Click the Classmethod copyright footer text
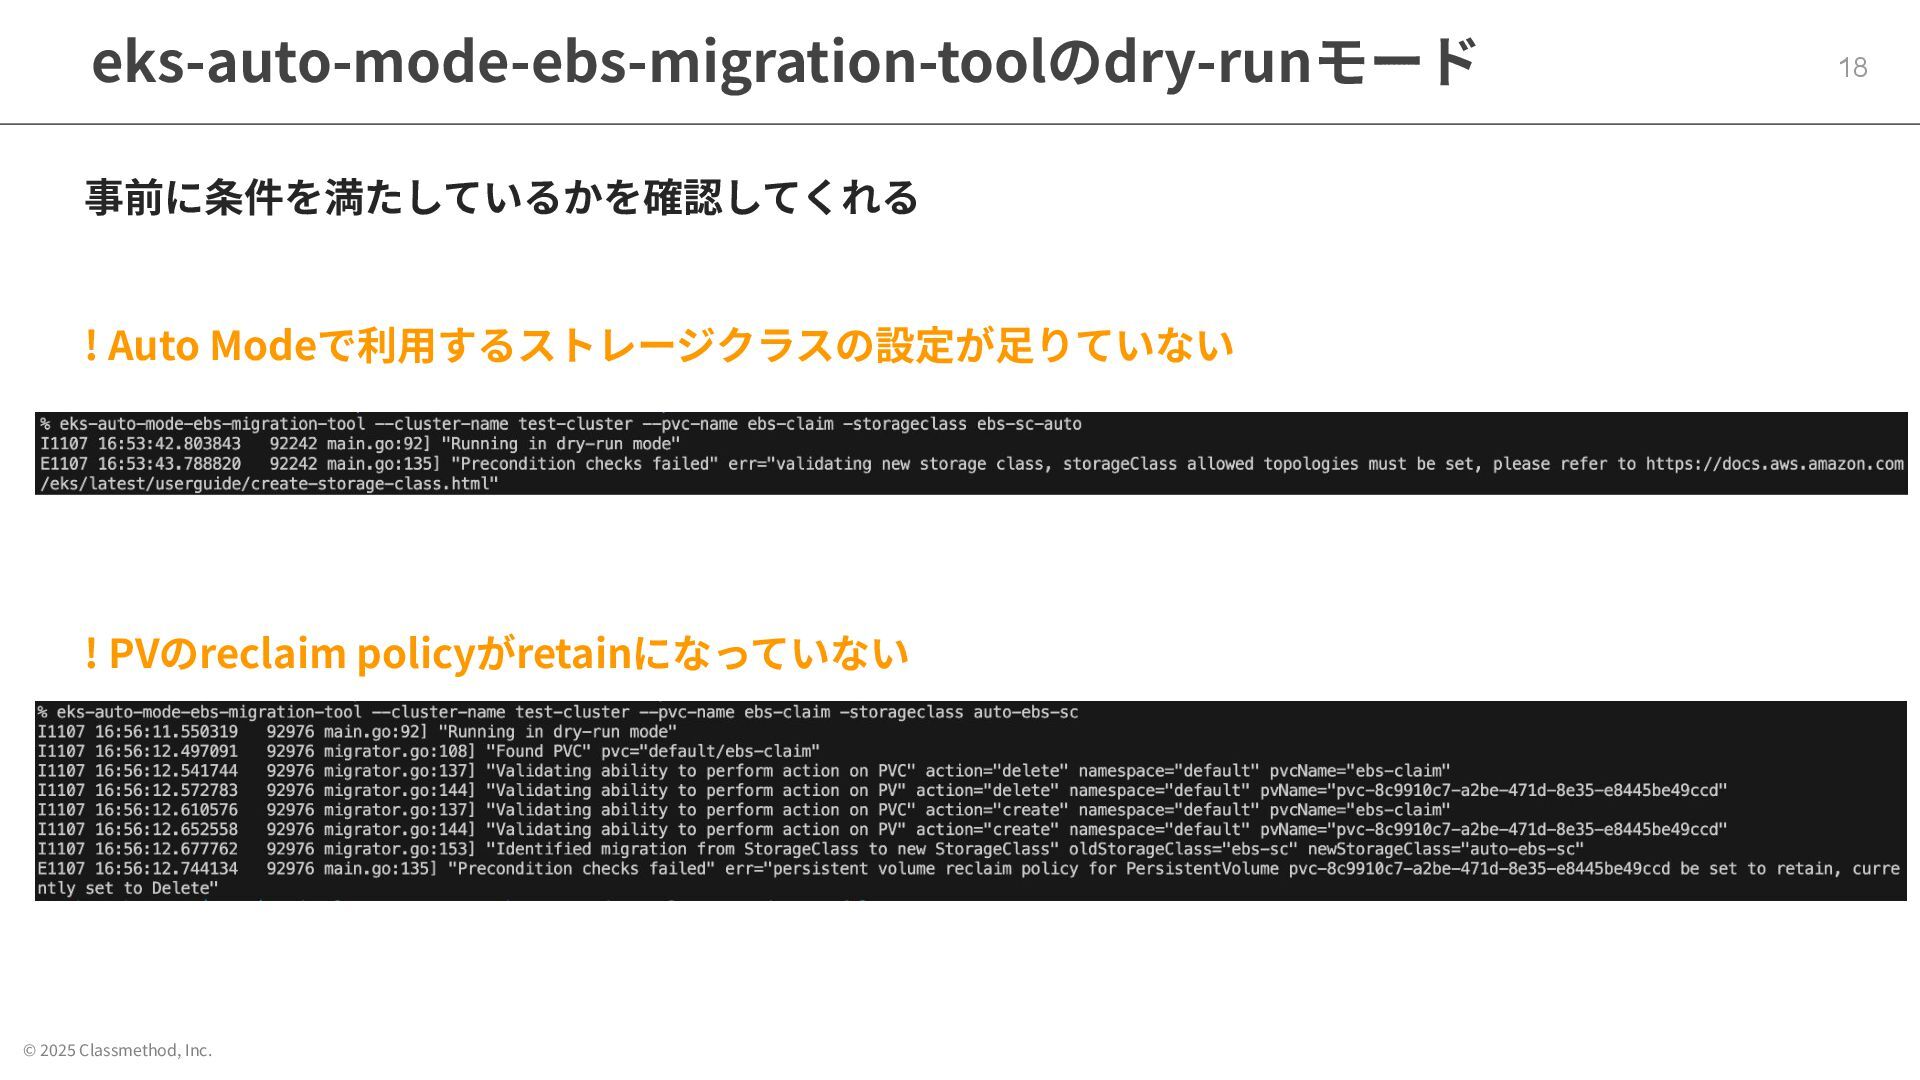The height and width of the screenshot is (1080, 1920). pyautogui.click(x=117, y=1050)
